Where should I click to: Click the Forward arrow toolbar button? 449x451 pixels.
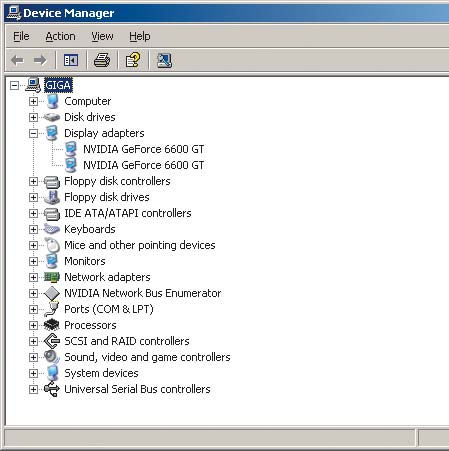(x=40, y=60)
